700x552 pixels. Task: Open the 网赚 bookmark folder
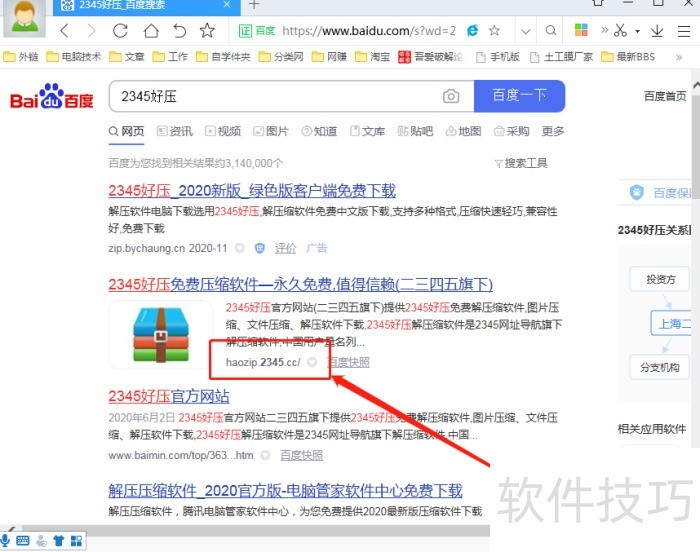(x=329, y=57)
